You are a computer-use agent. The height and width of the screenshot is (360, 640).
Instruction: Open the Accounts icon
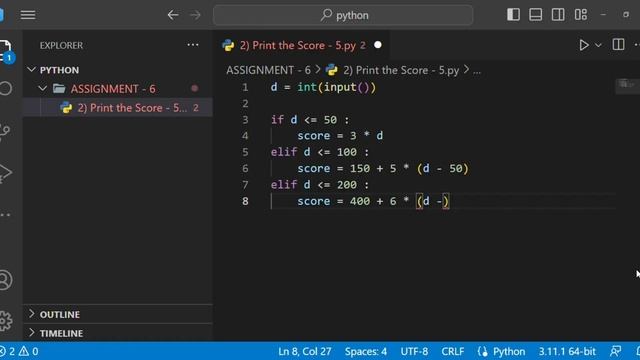pyautogui.click(x=6, y=280)
